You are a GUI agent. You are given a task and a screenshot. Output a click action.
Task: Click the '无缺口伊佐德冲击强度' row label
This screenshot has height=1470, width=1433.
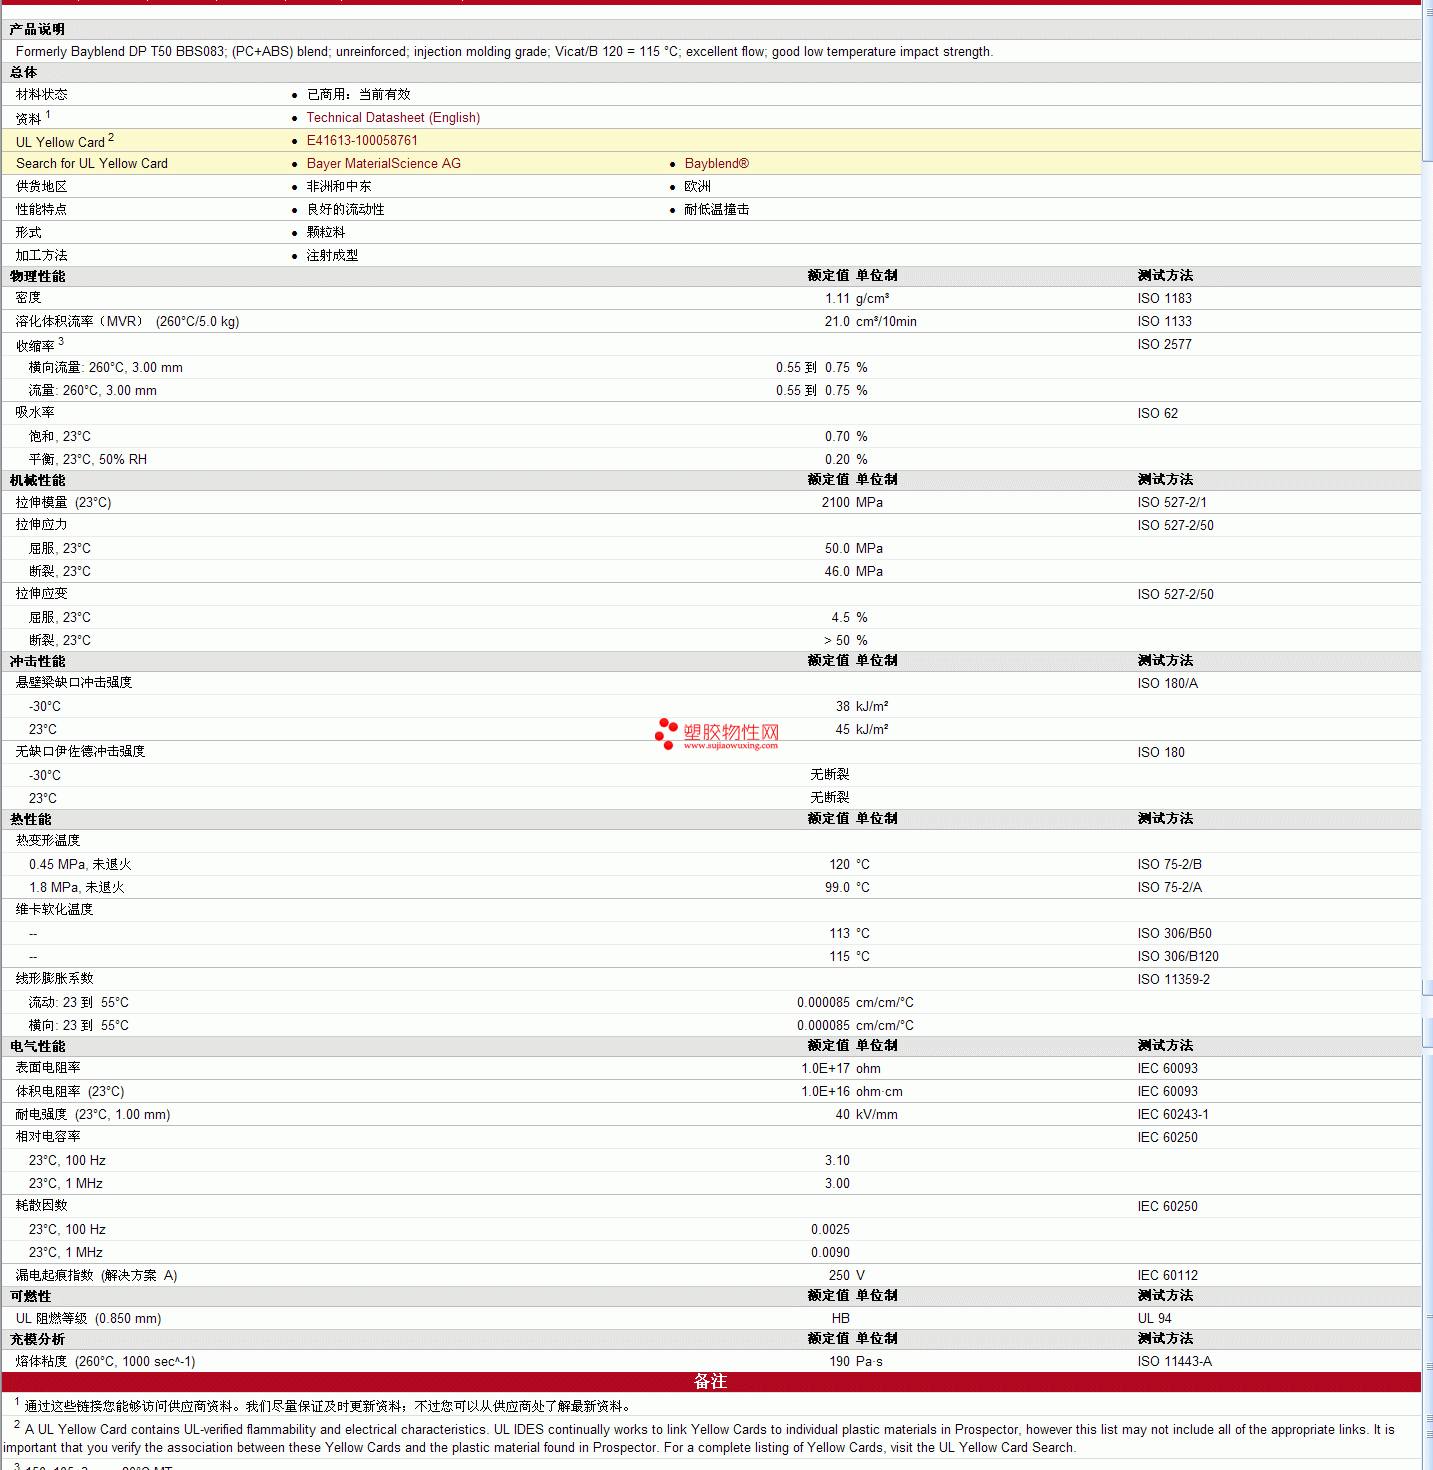80,752
